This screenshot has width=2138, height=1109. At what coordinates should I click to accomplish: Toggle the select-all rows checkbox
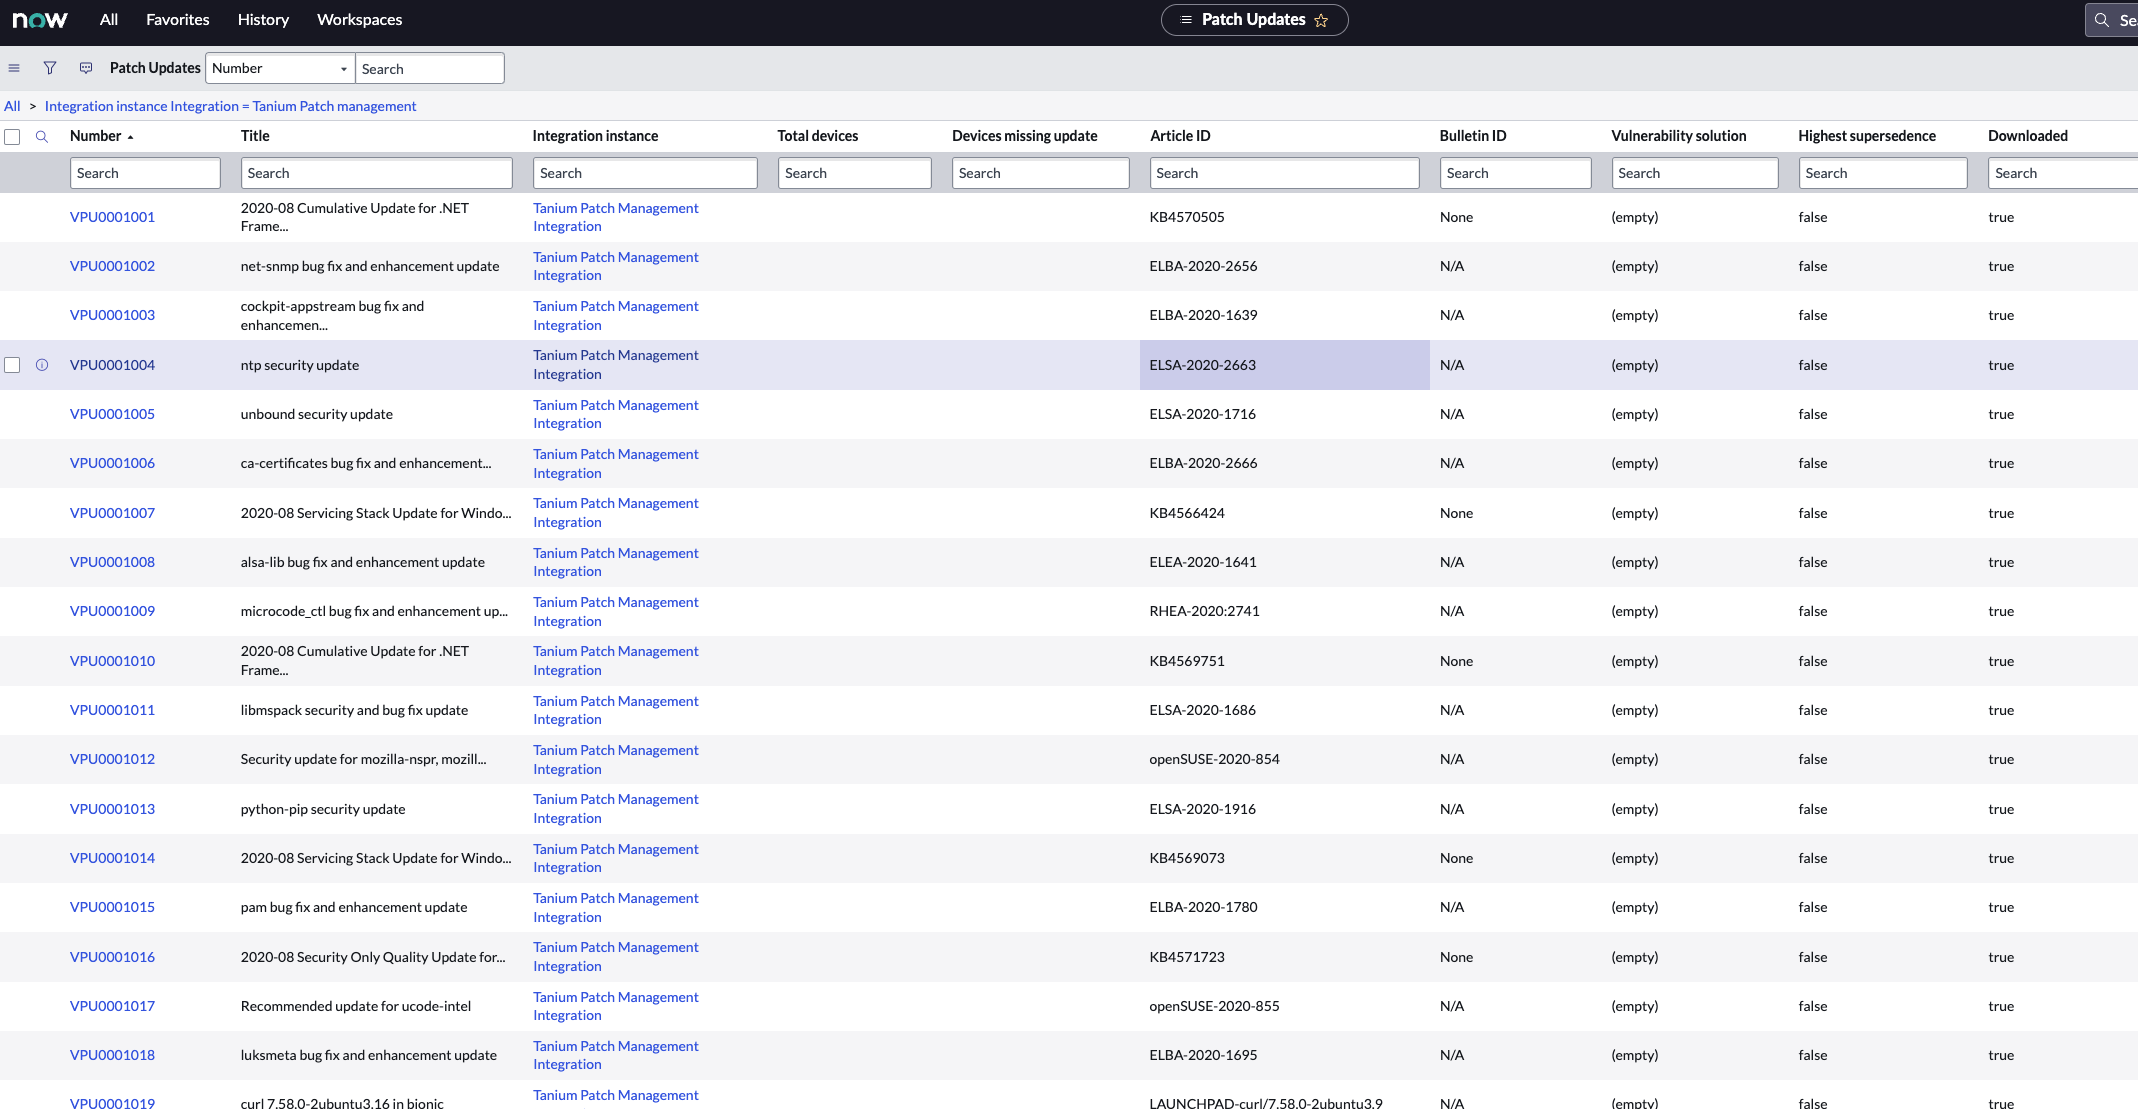click(x=12, y=137)
